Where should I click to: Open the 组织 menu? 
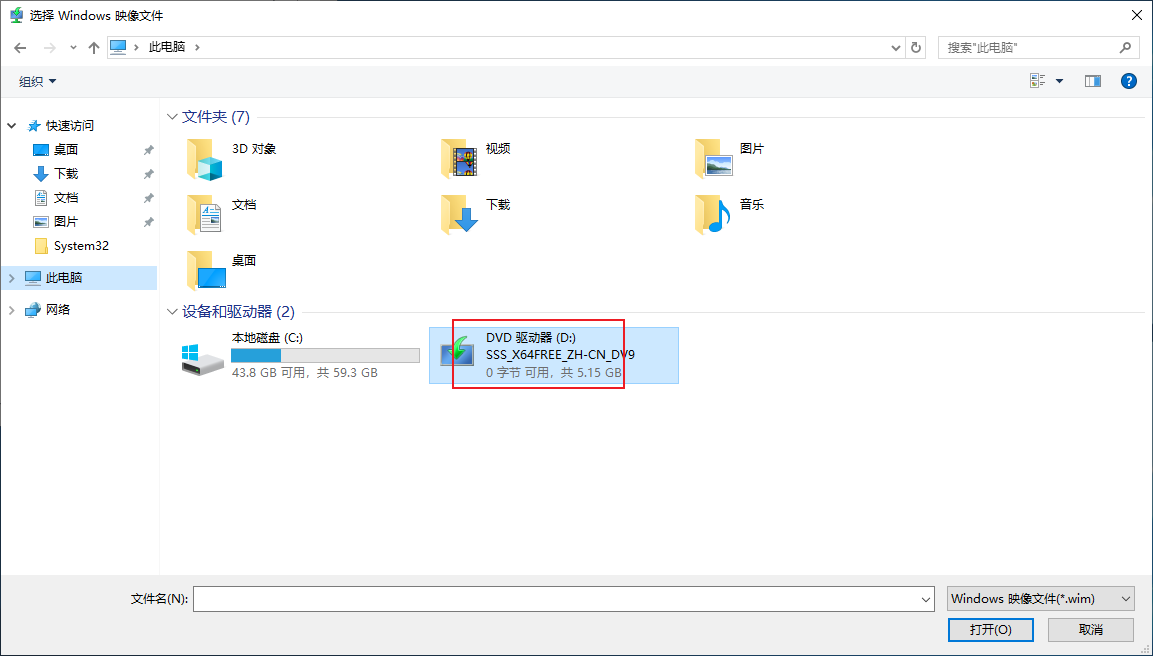(38, 82)
